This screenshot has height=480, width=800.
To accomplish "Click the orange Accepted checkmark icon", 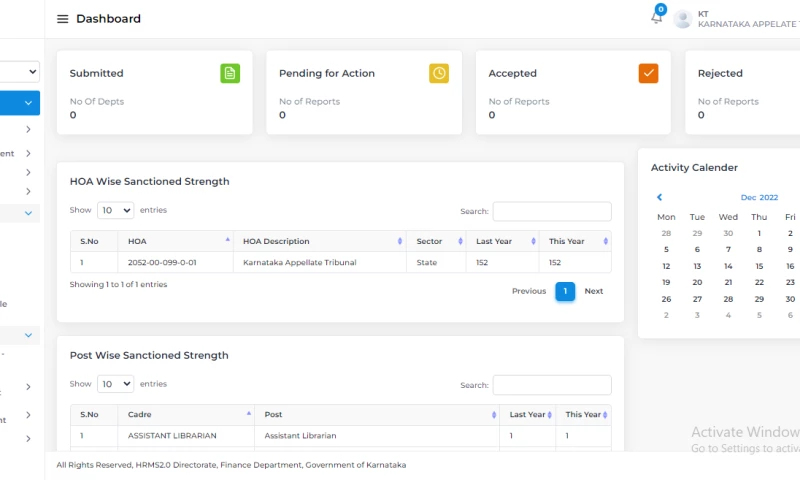I will (x=648, y=73).
